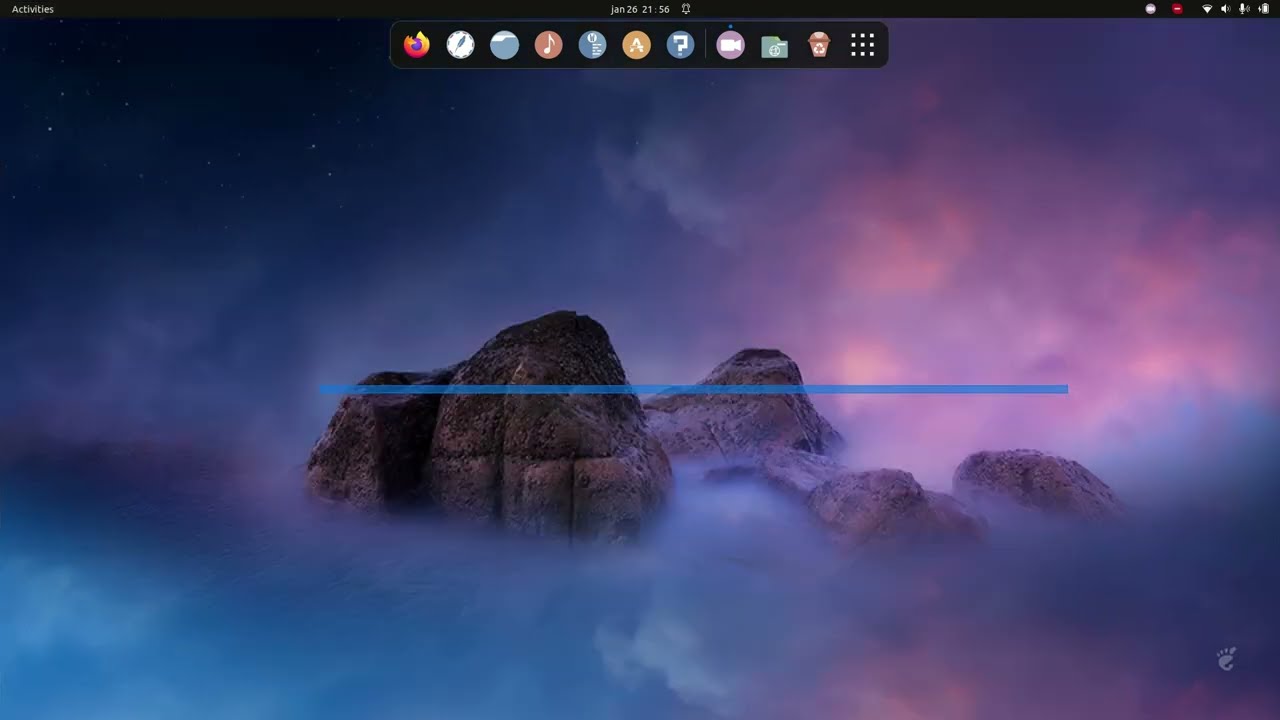
Task: Switch to the running video camera application
Action: pos(730,44)
